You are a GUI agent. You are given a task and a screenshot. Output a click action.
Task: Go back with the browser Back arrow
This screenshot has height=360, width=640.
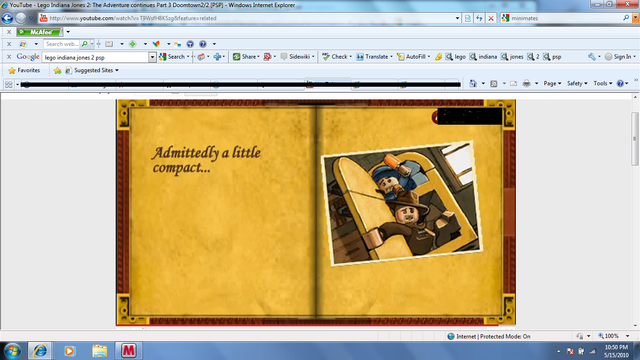point(7,18)
